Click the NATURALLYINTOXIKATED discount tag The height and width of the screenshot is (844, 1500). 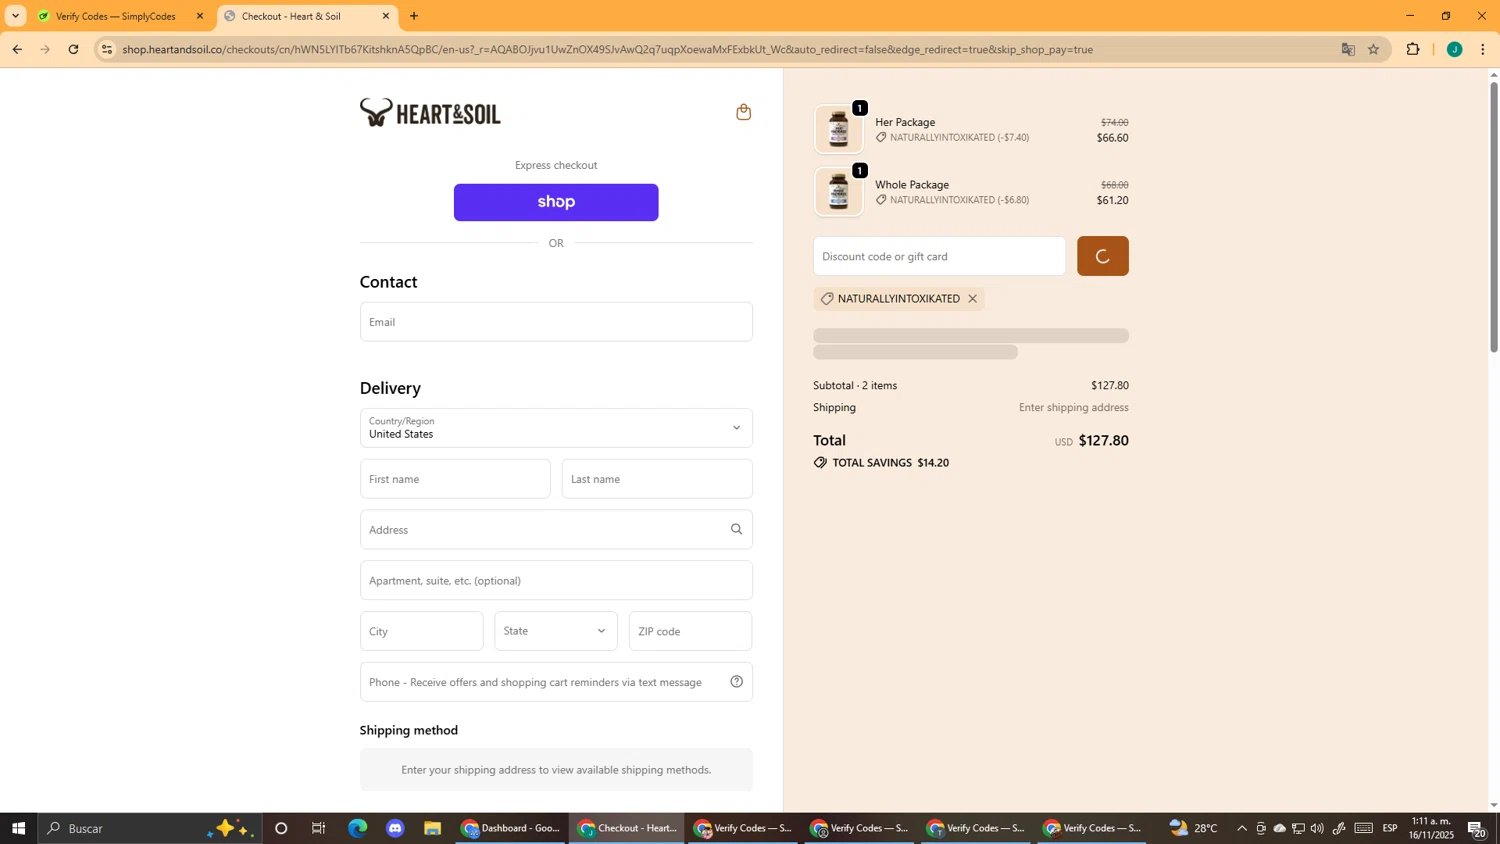pos(899,299)
